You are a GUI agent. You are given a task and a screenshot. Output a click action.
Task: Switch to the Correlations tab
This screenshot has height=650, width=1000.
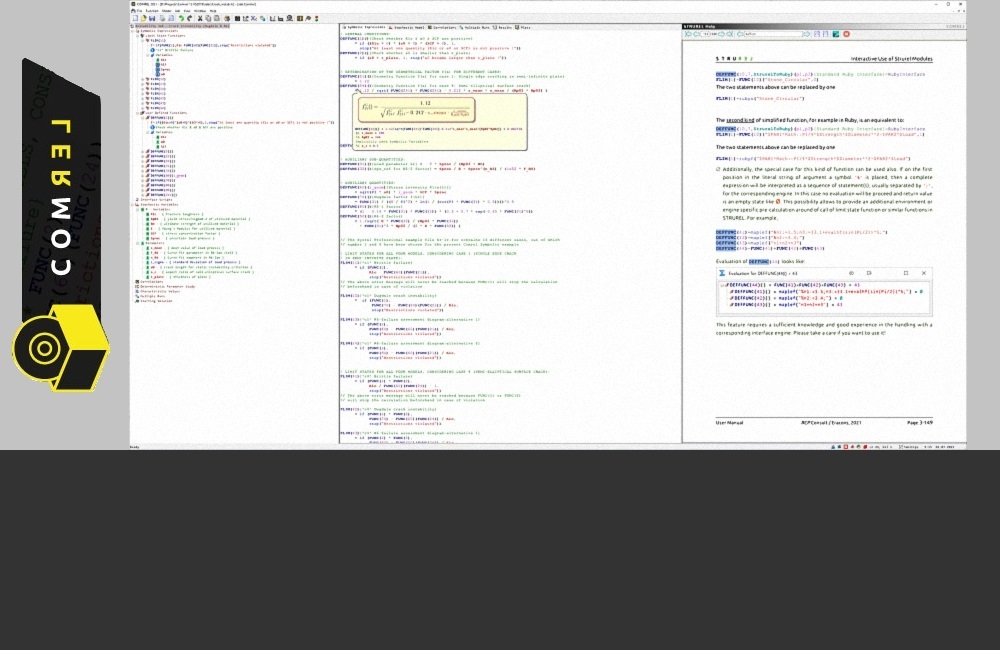442,27
